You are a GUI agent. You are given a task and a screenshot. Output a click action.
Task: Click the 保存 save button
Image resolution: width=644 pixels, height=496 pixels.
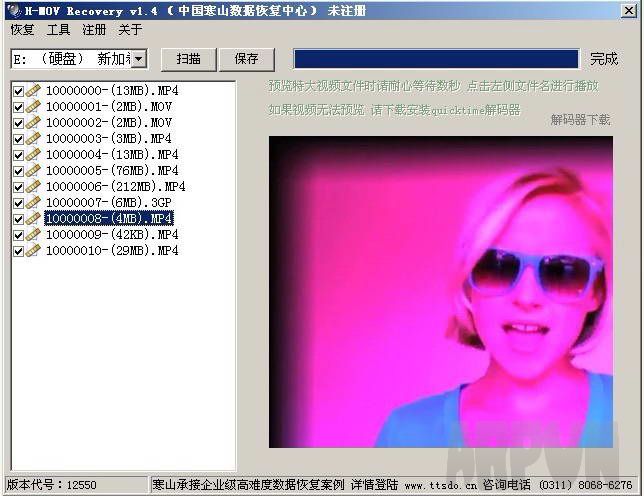(246, 59)
